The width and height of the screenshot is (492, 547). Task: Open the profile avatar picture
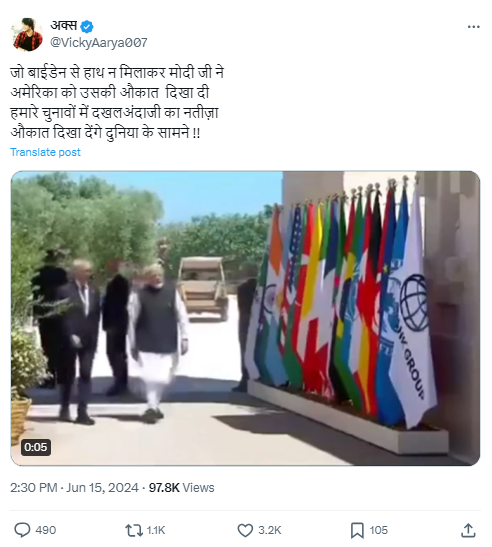point(27,34)
